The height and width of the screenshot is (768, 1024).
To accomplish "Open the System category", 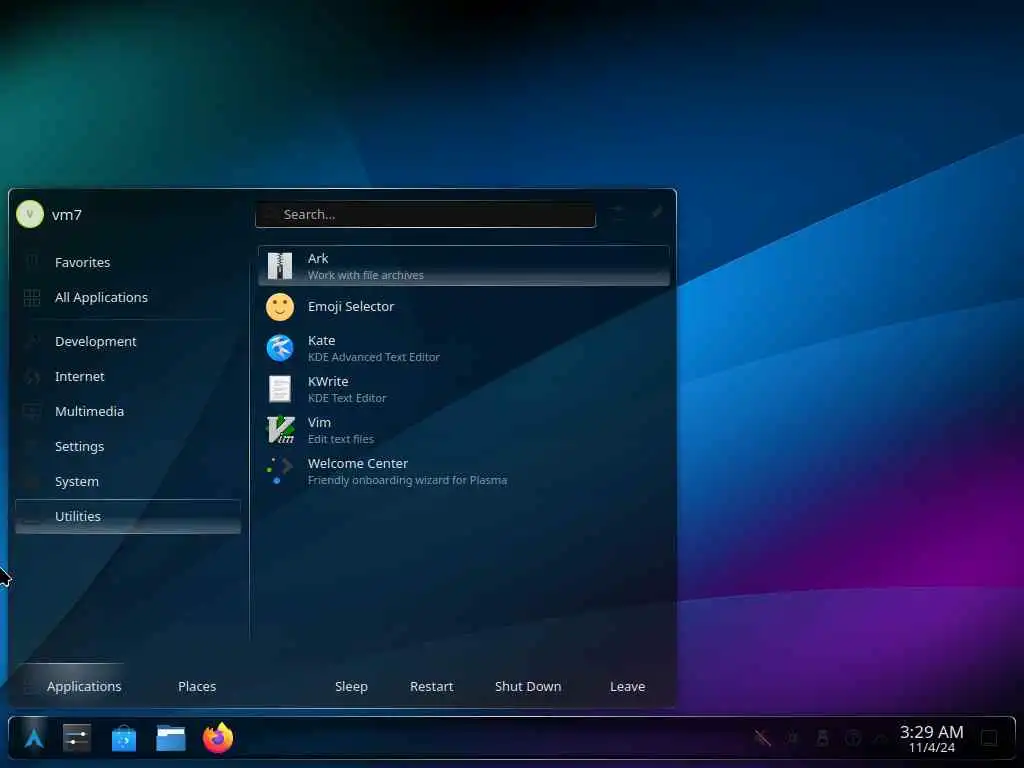I will (x=128, y=482).
